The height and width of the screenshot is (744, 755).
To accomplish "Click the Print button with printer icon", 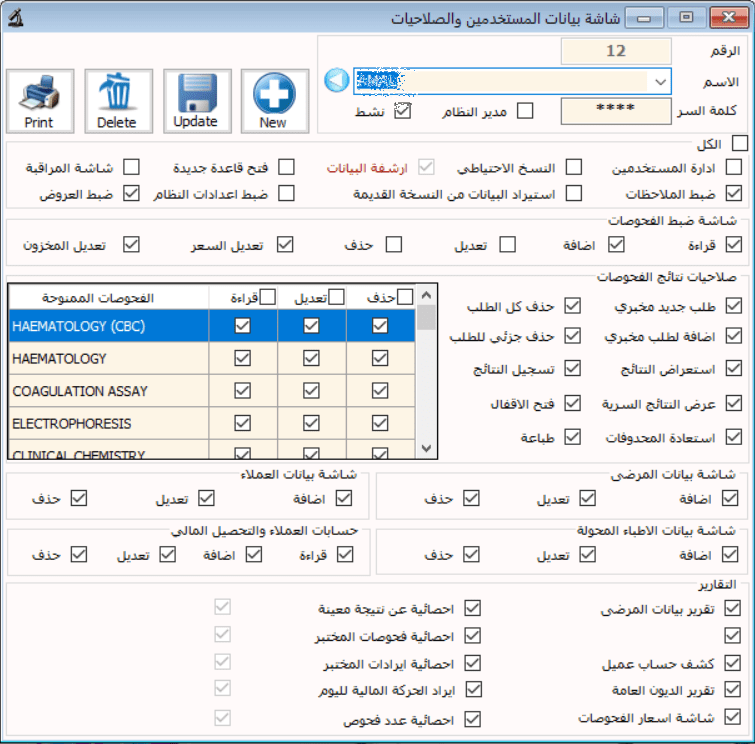I will click(39, 101).
